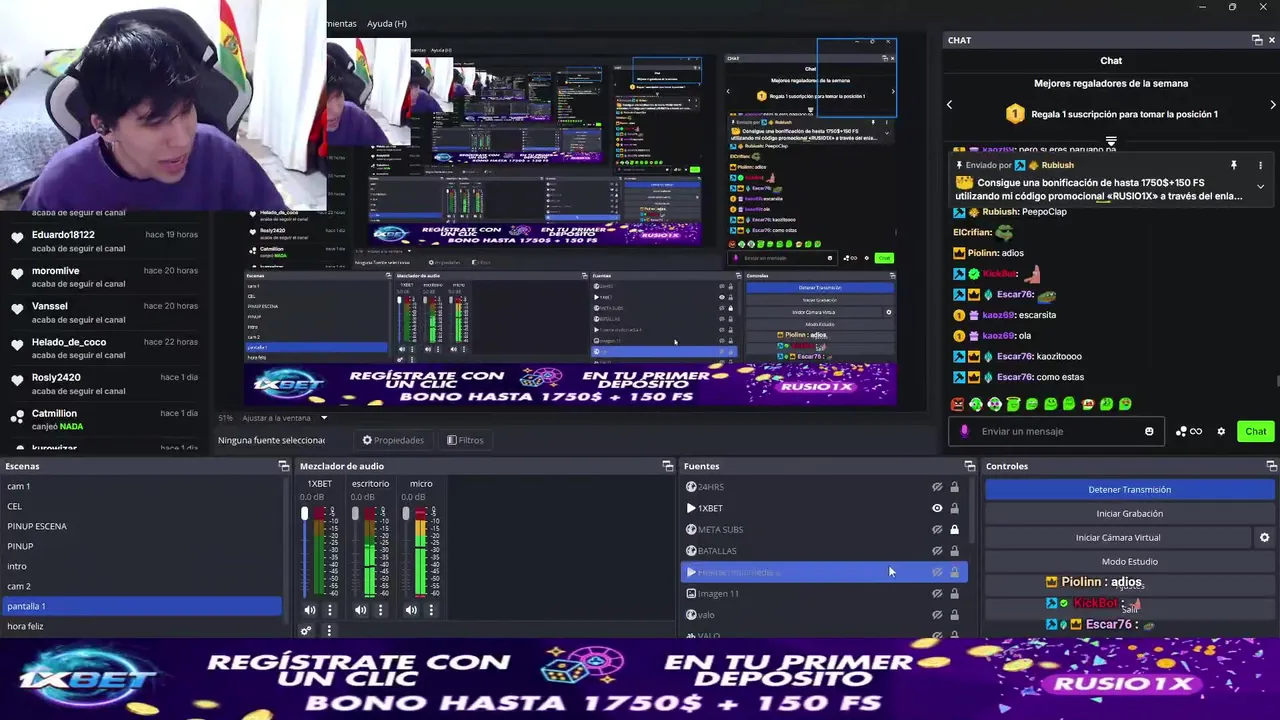This screenshot has height=720, width=1280.
Task: Adjust 1XBET volume fader
Action: coord(305,513)
